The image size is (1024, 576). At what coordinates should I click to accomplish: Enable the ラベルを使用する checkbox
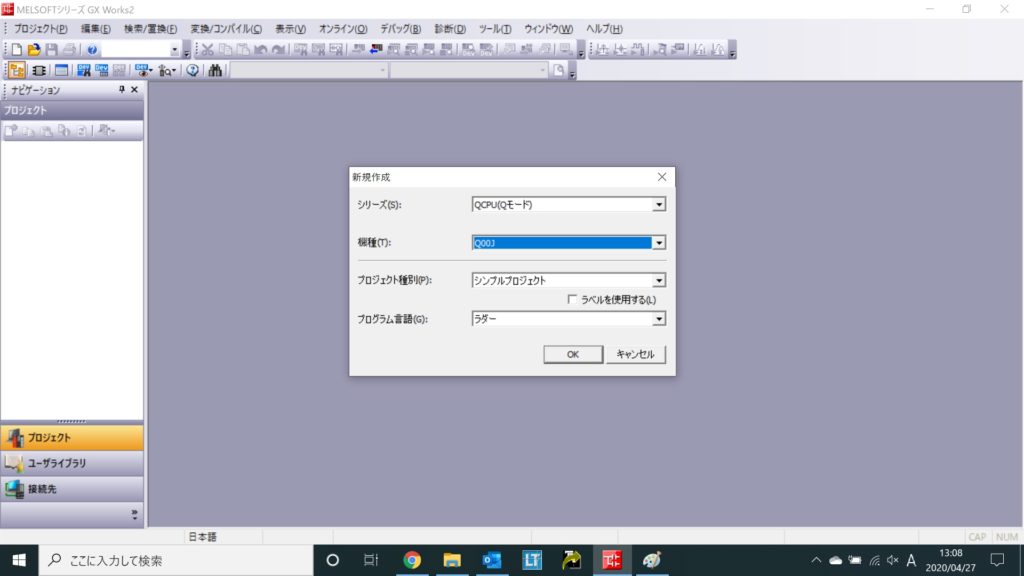click(572, 299)
